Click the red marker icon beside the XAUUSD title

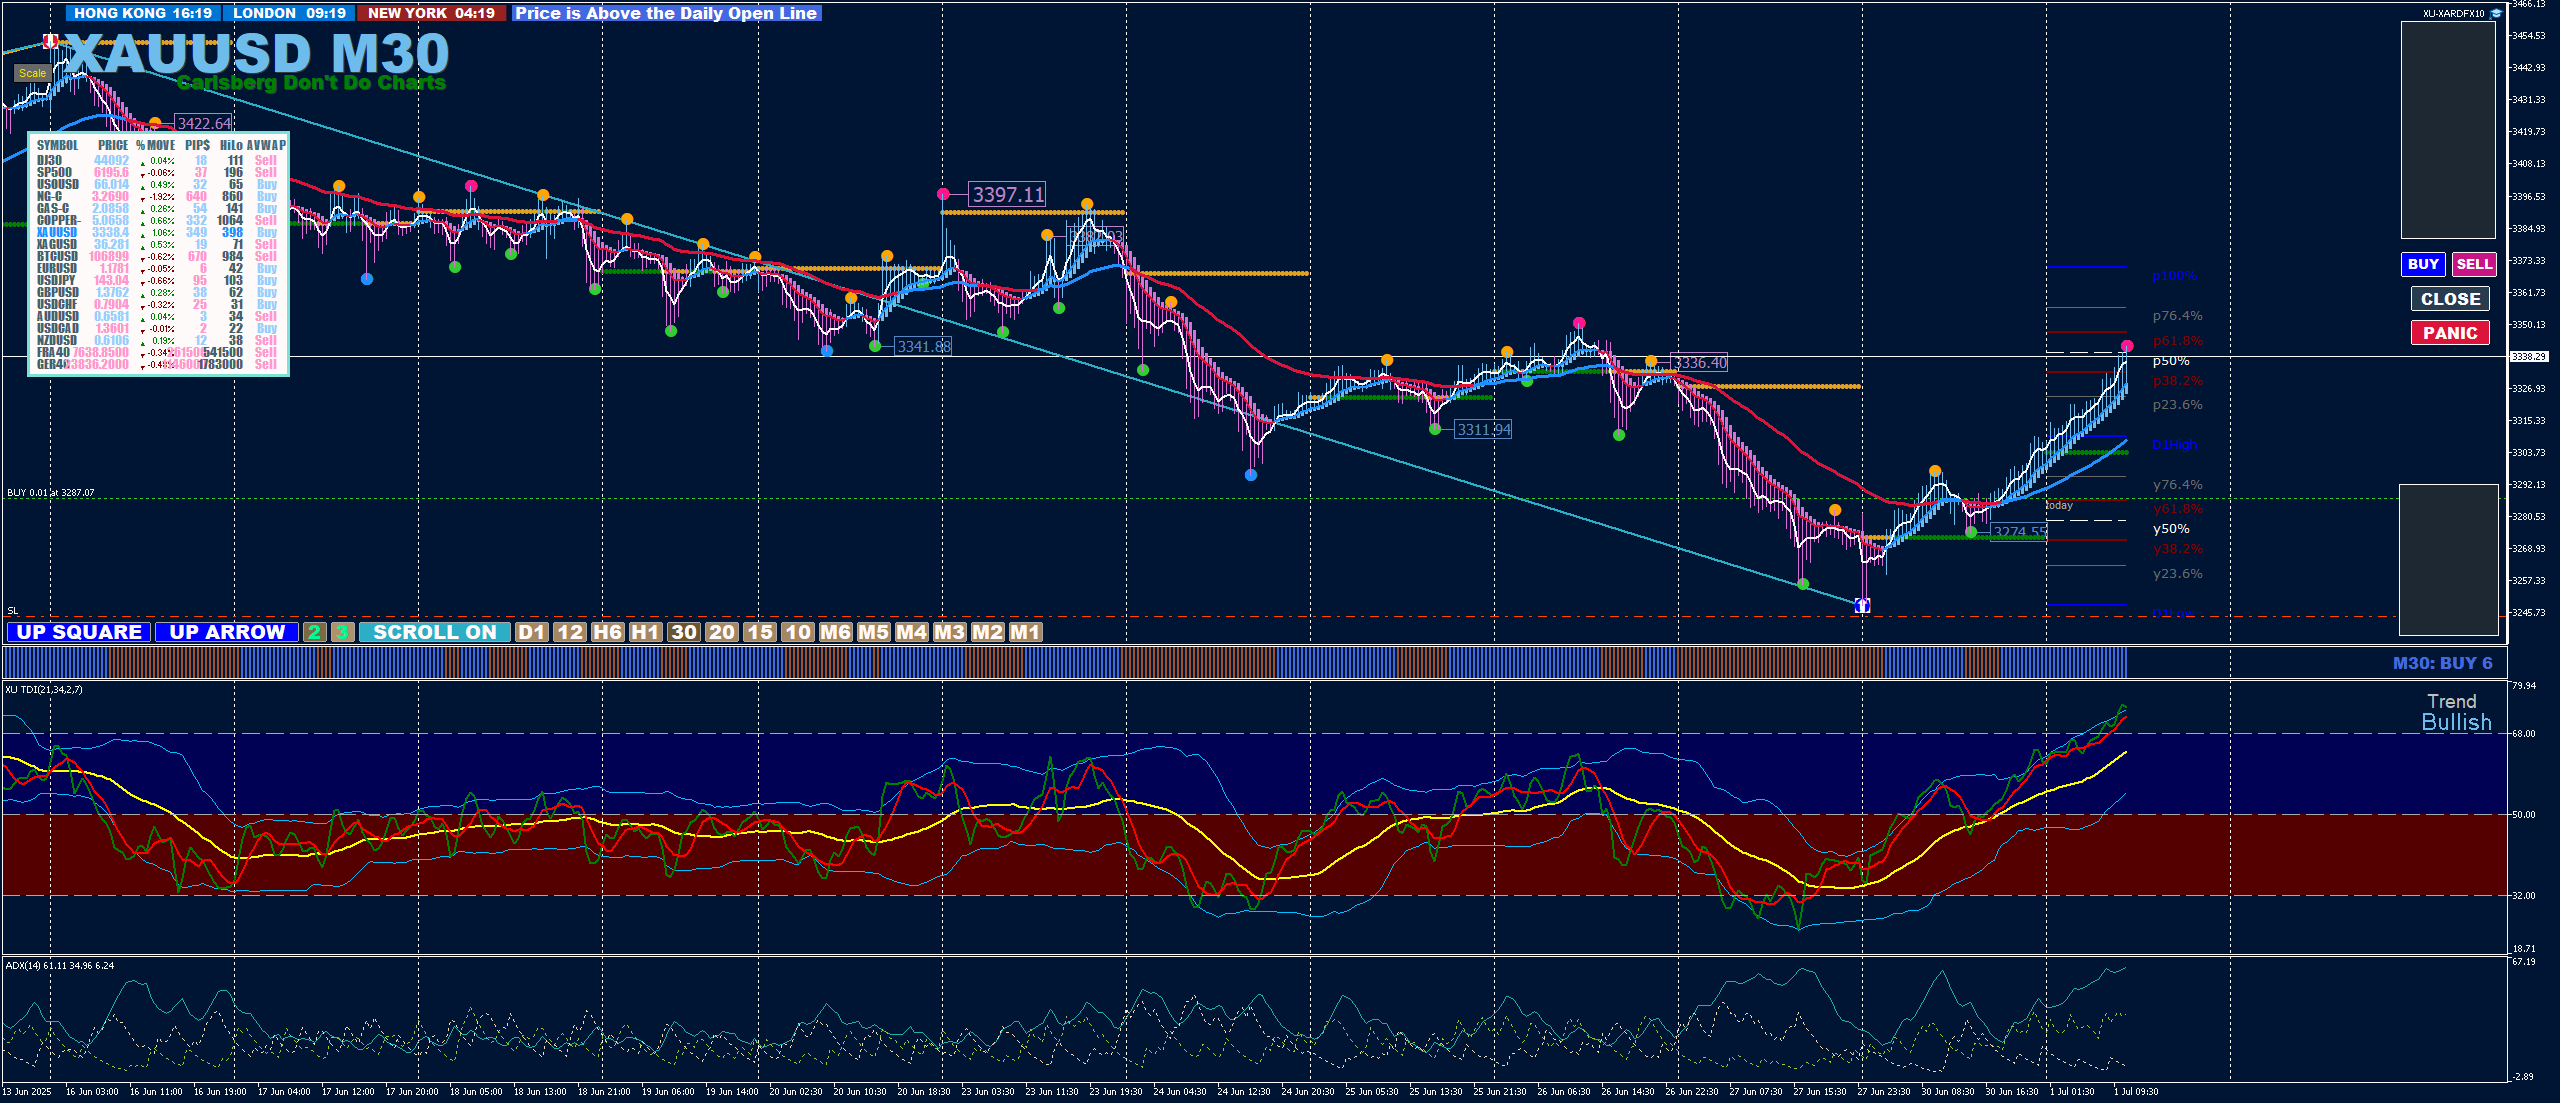tap(50, 41)
